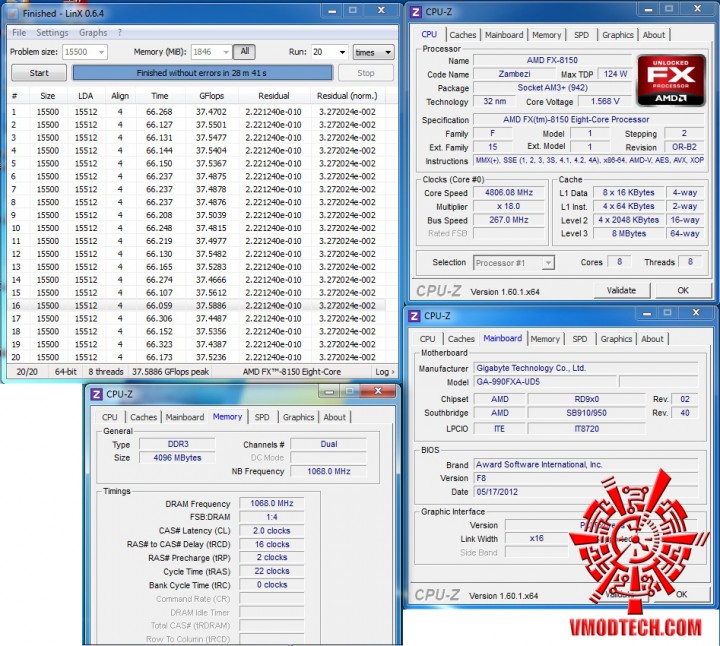The image size is (720, 646).
Task: Select result row 19 with 37.4387 GFlops
Action: [197, 344]
